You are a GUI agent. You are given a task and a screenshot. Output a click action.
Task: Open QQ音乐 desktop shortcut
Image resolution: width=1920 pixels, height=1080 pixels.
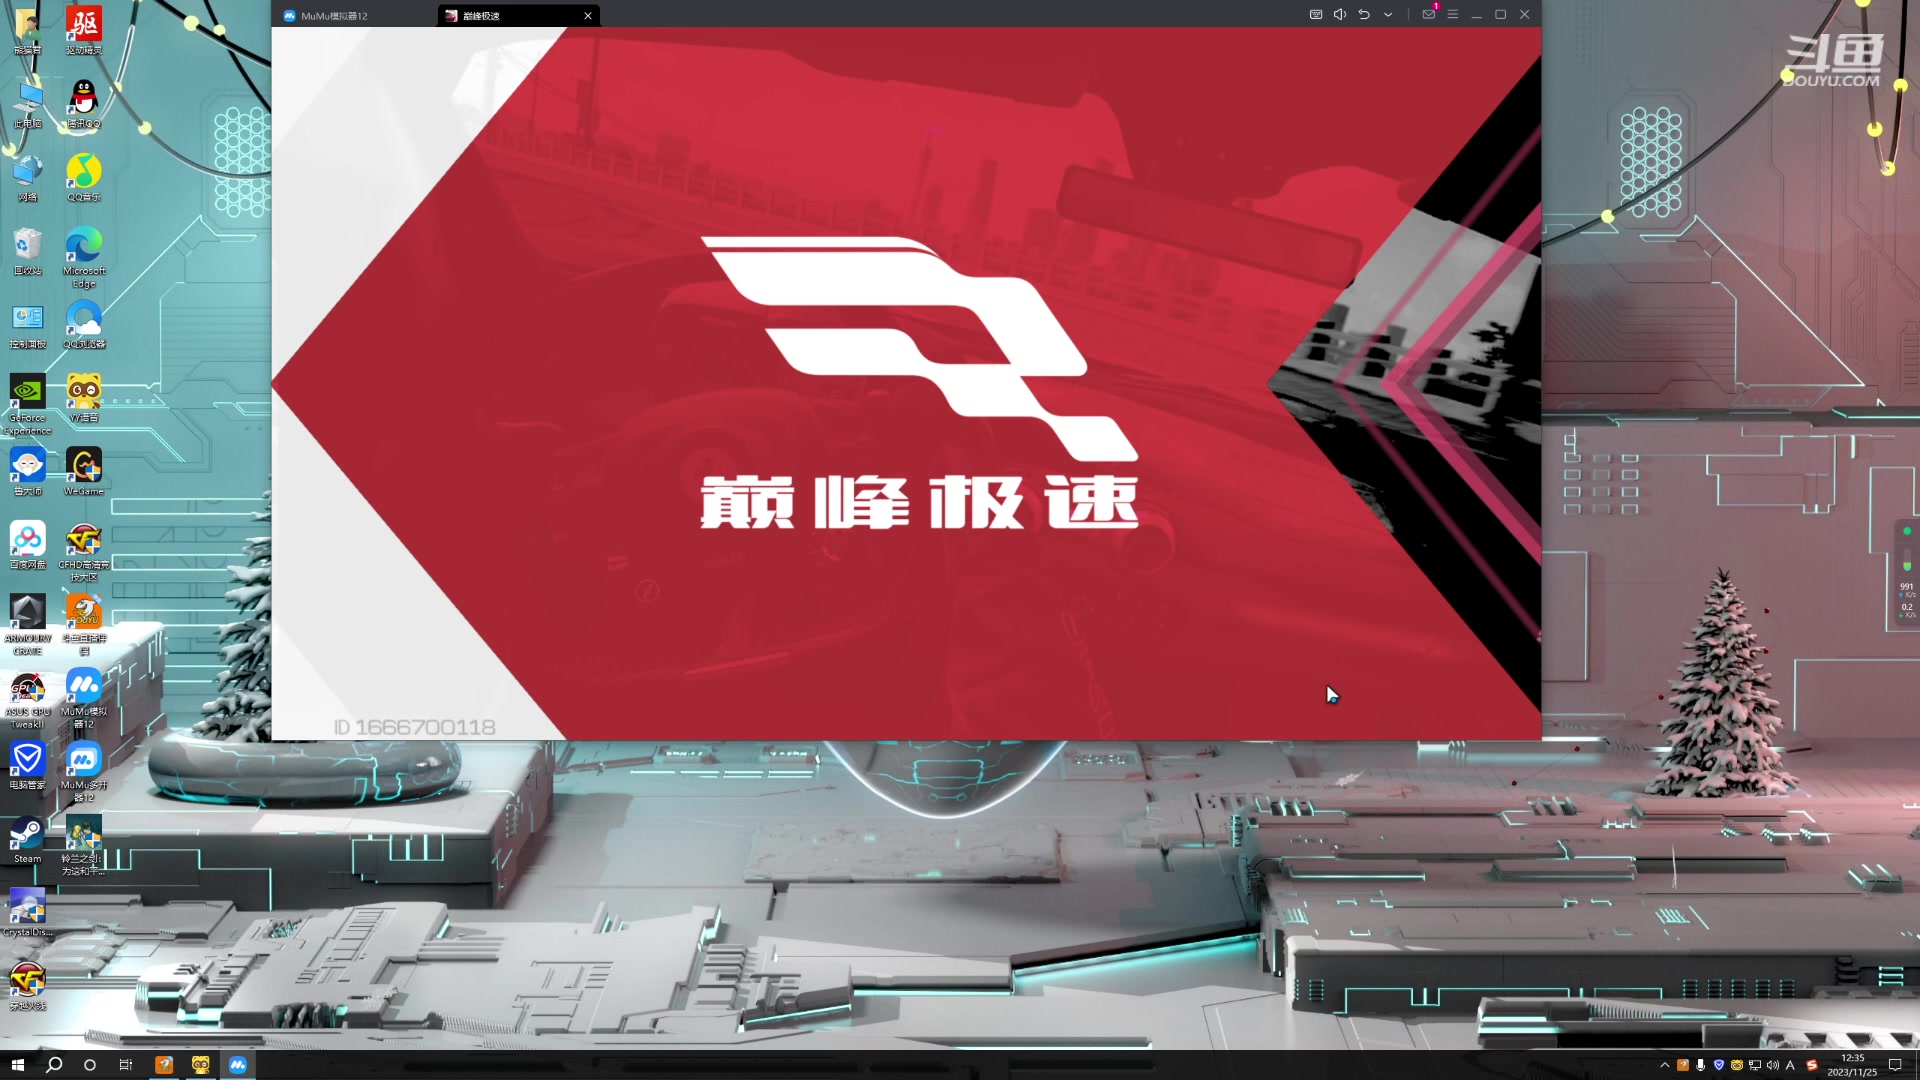pos(84,178)
